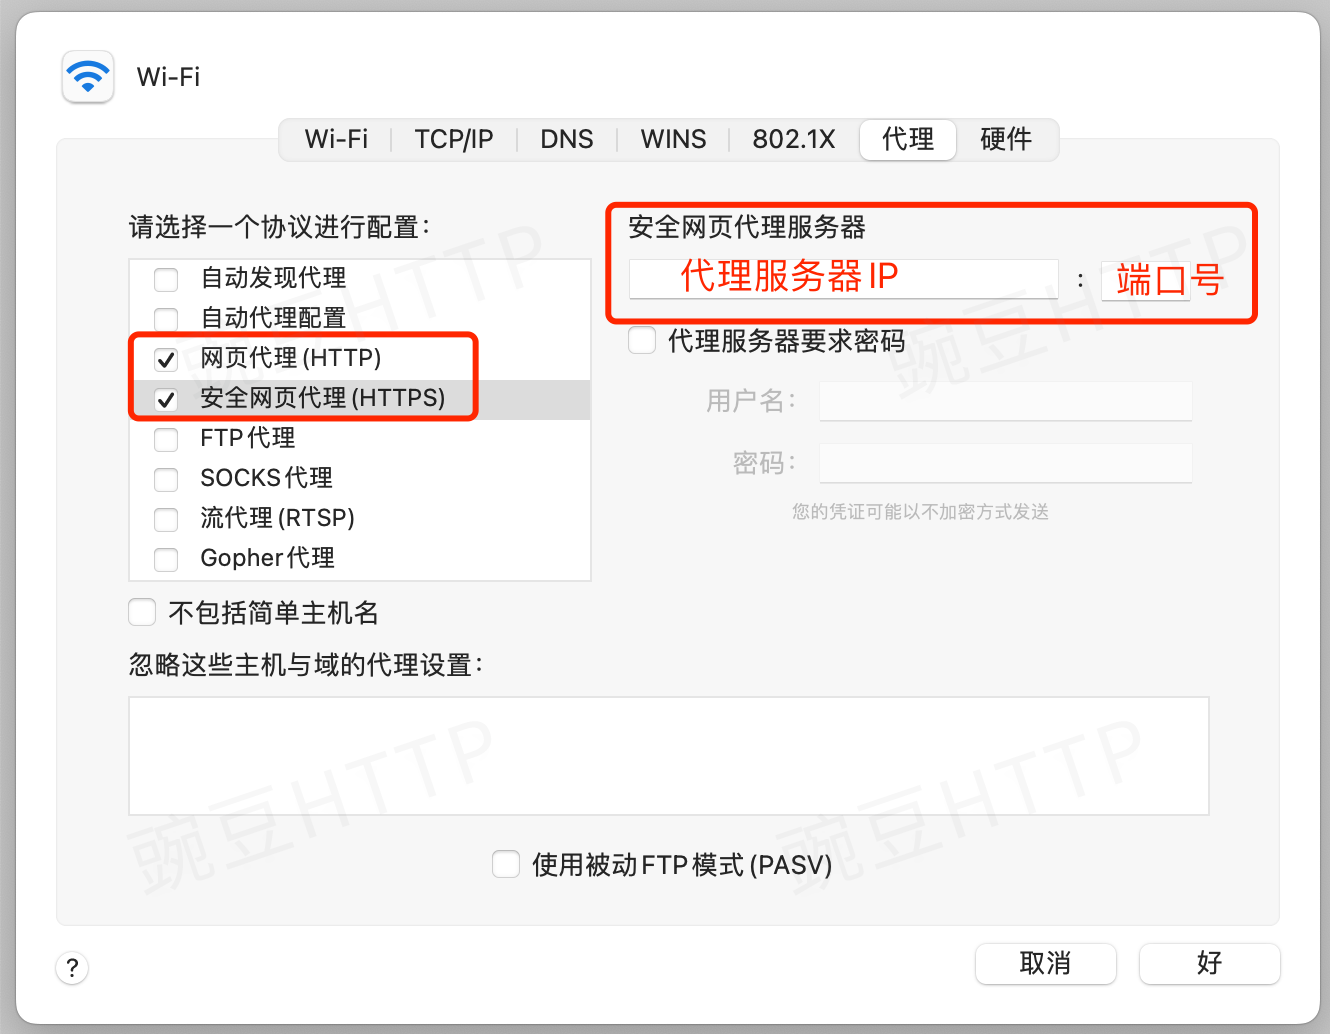Switch to the 硬件 tab

point(1006,139)
